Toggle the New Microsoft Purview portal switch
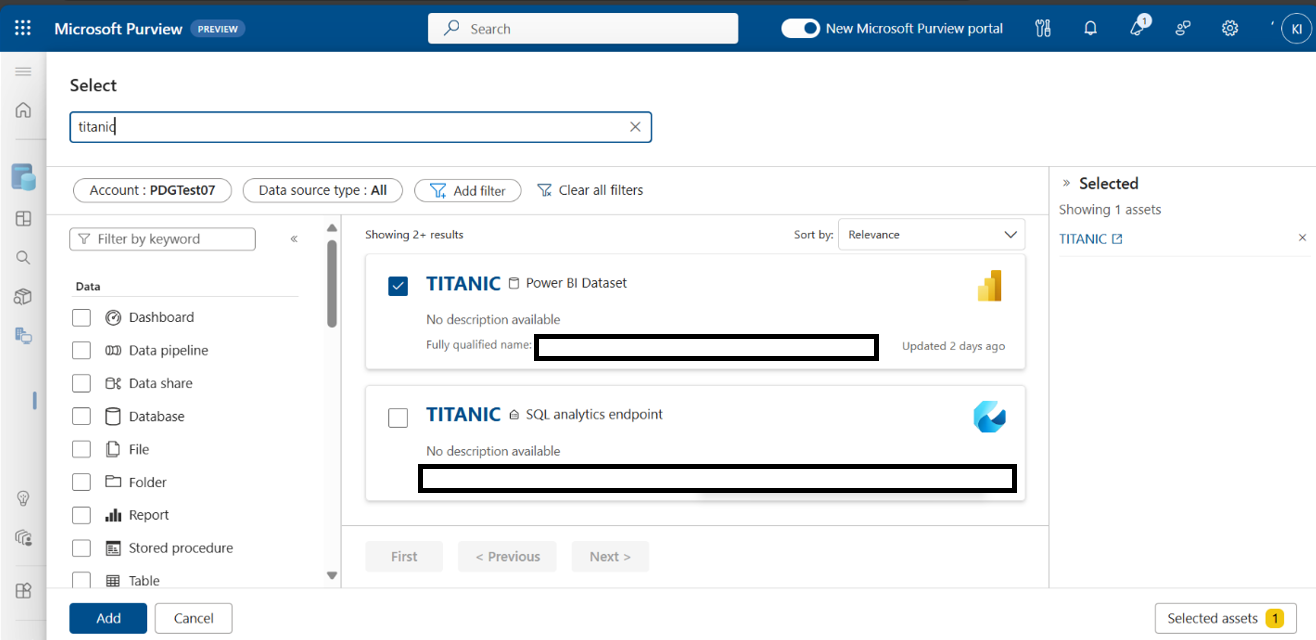Image resolution: width=1316 pixels, height=640 pixels. (800, 28)
